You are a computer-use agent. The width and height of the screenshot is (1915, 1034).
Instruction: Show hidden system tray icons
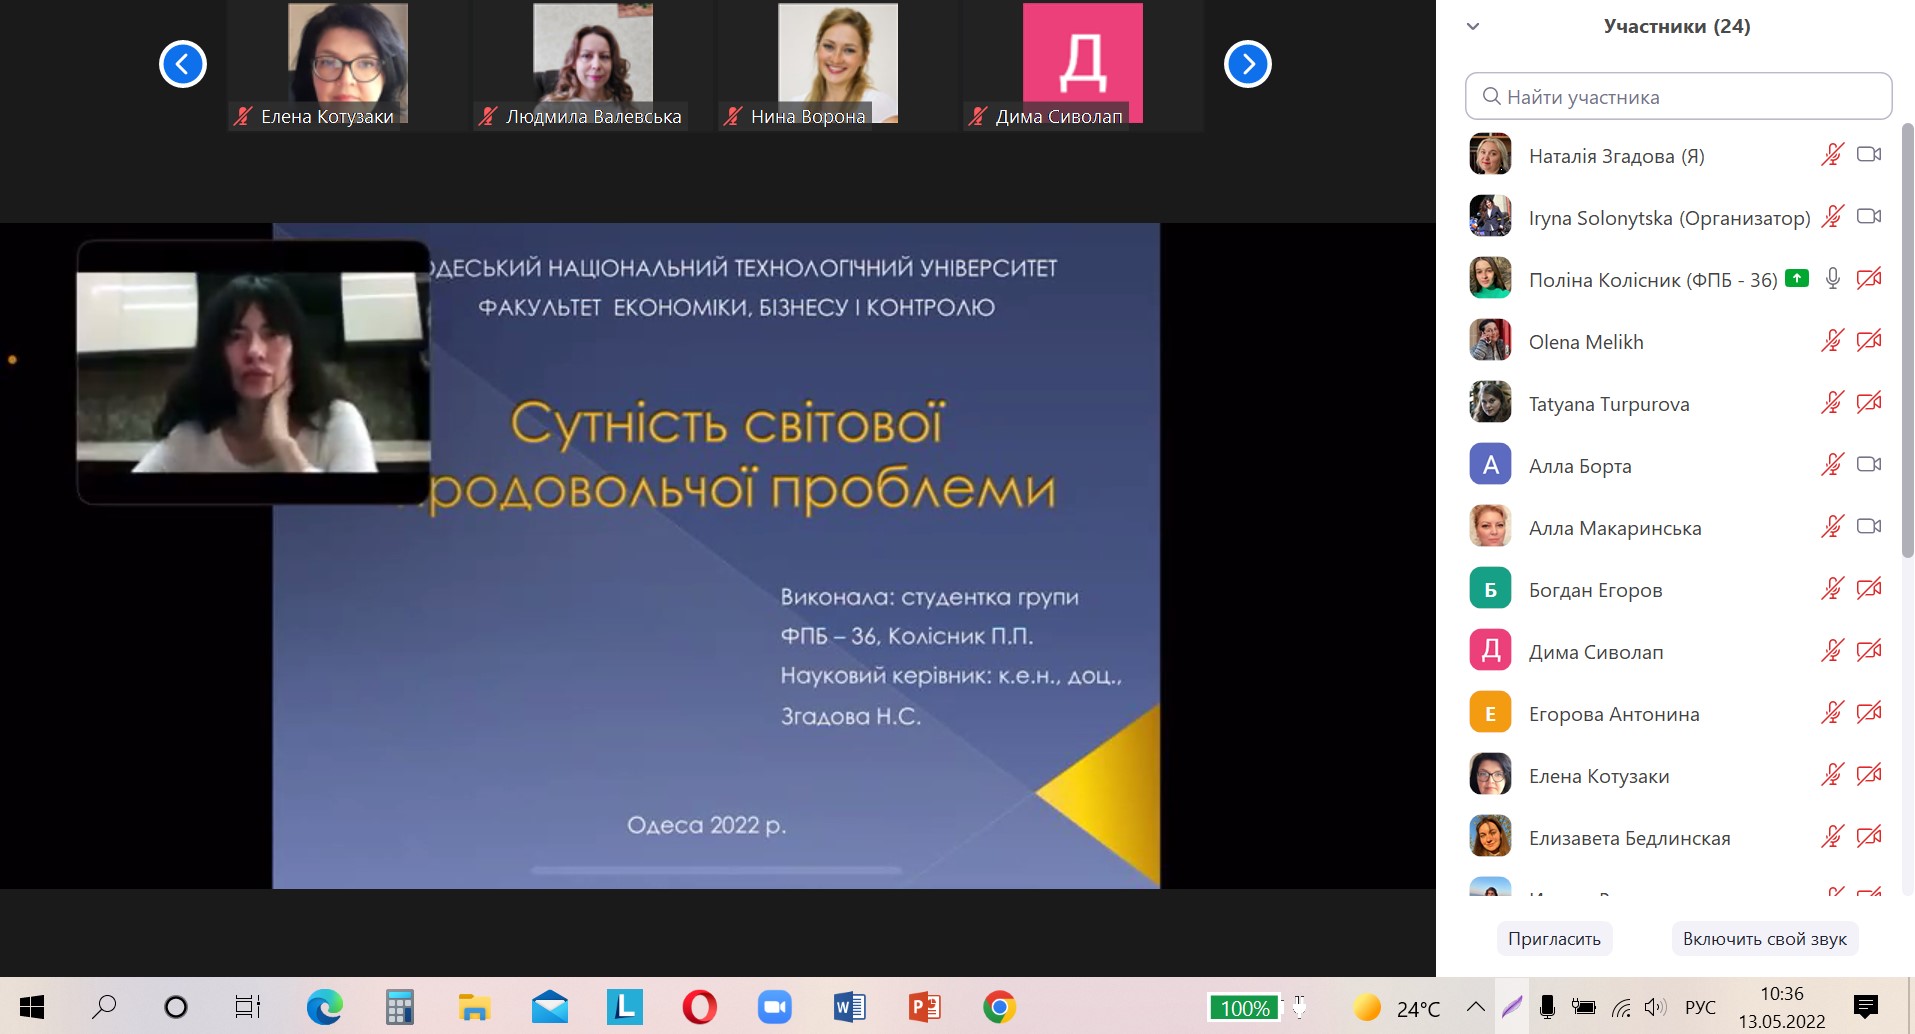click(x=1475, y=1007)
